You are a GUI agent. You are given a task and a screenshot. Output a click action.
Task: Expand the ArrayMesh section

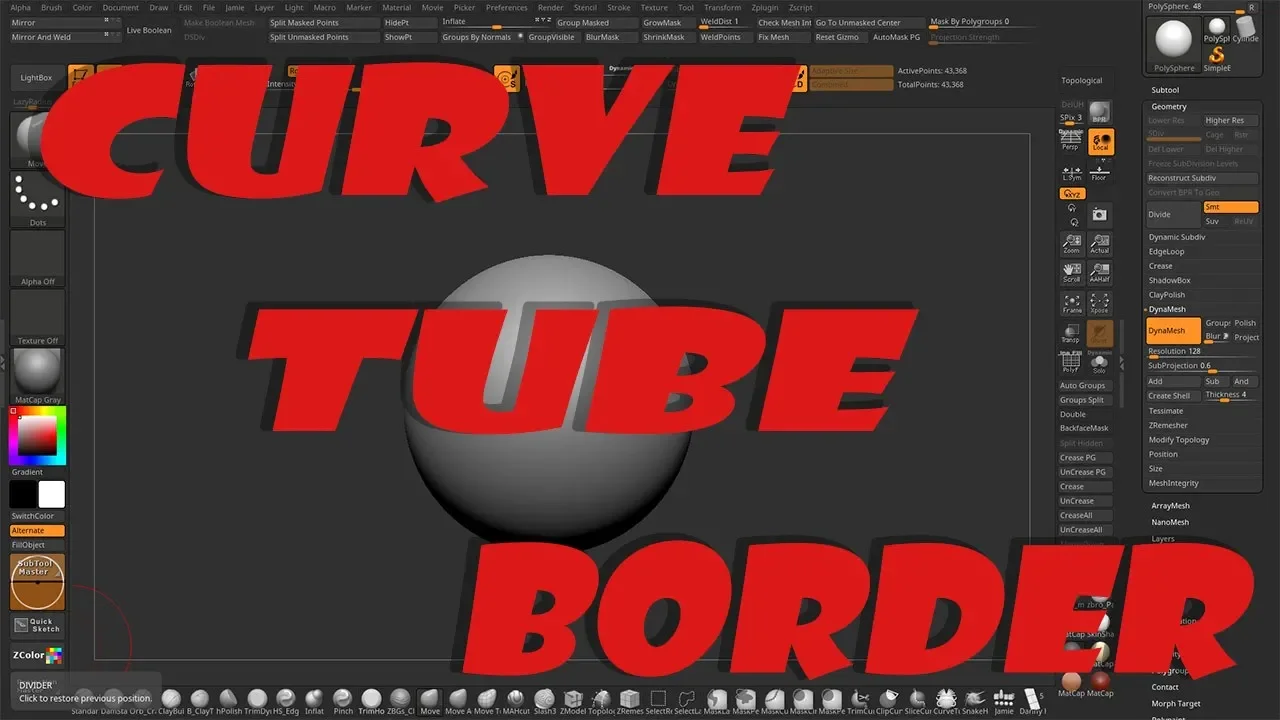pyautogui.click(x=1170, y=506)
